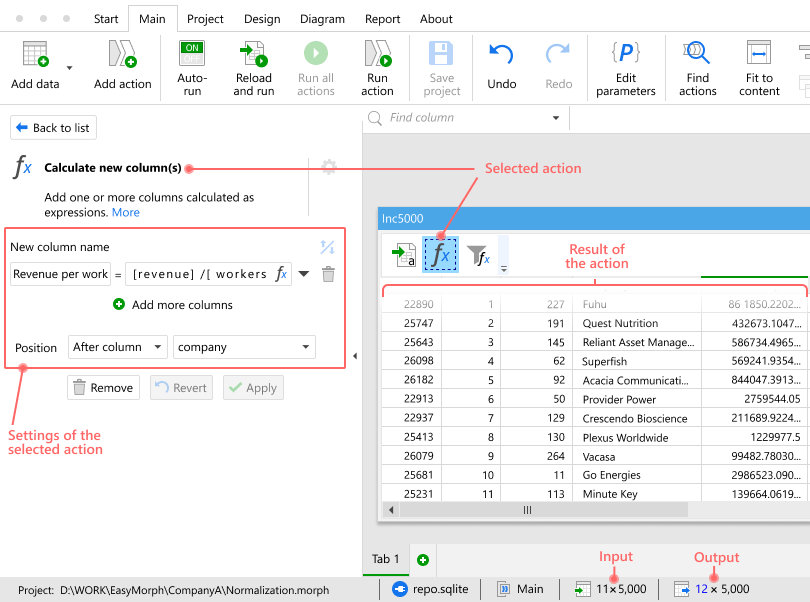Open the Add data dropdown arrow
The height and width of the screenshot is (602, 810).
pos(69,68)
